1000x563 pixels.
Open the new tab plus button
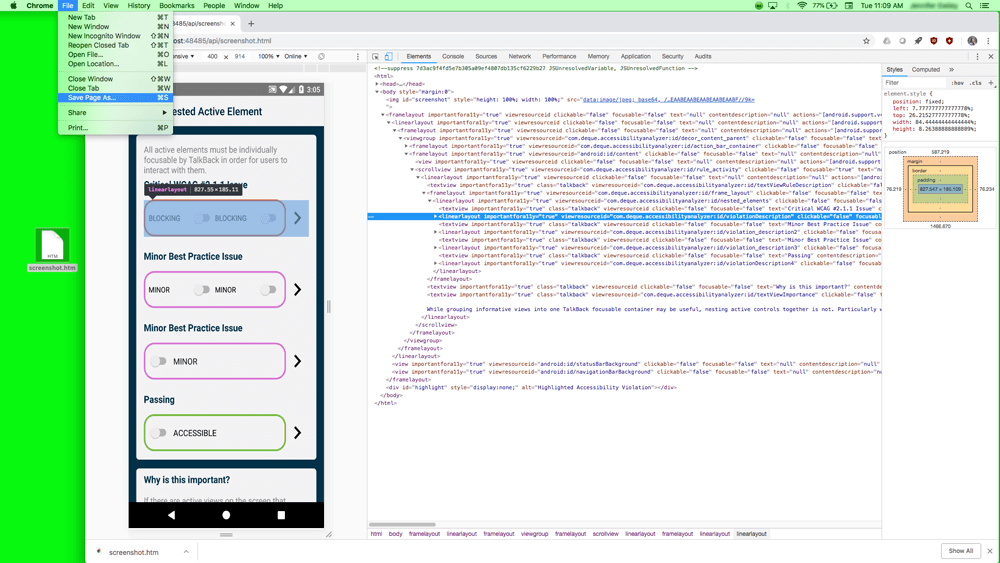251,23
